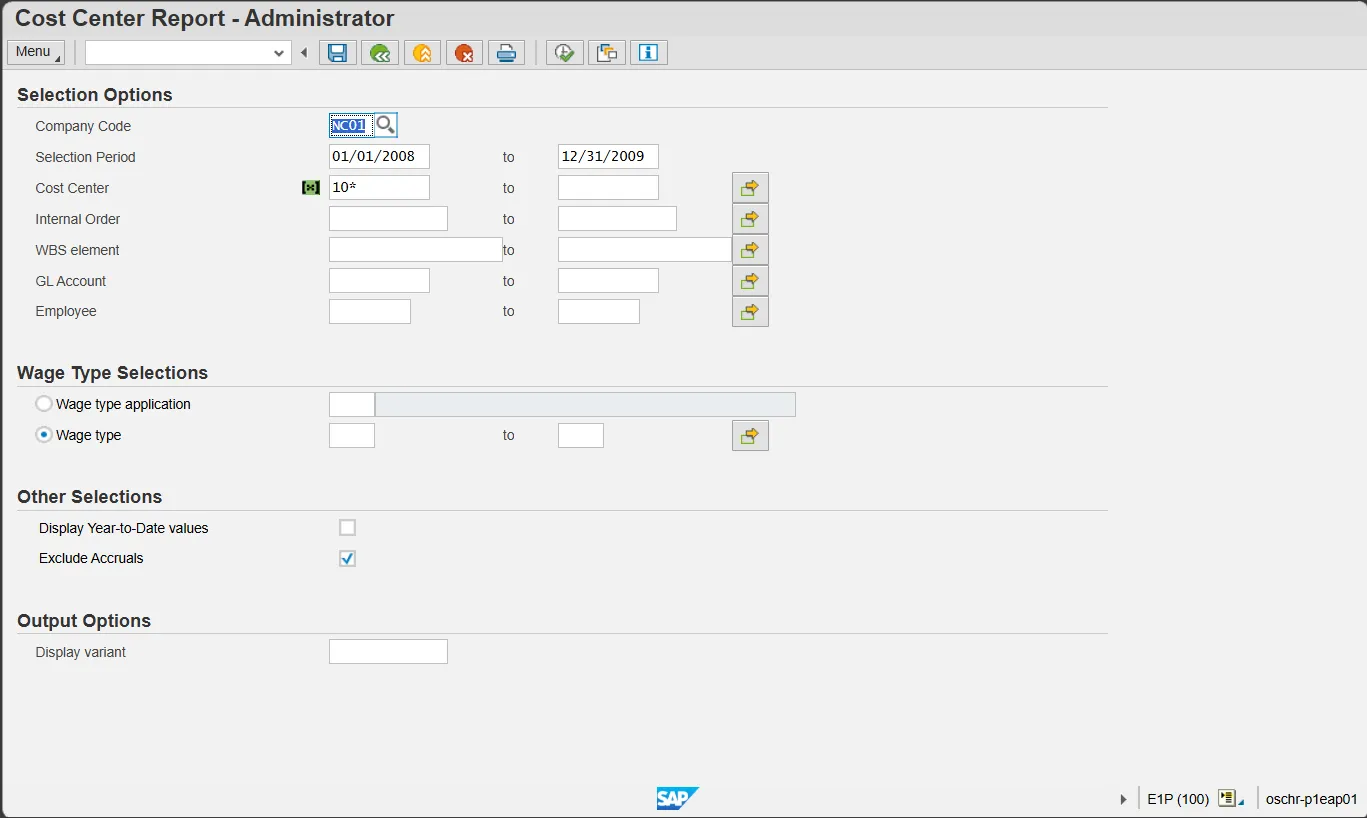Viewport: 1367px width, 818px height.
Task: Click the oschr-p1eap01 server name
Action: [1311, 799]
